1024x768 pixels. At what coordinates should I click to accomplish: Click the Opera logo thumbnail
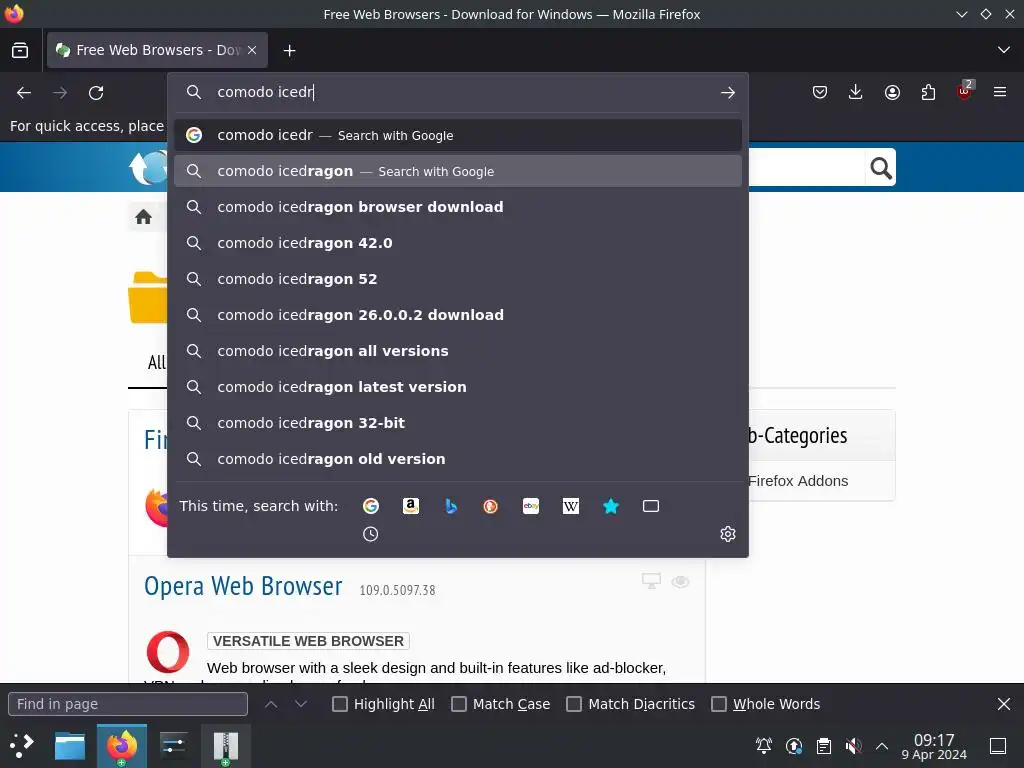[x=168, y=652]
